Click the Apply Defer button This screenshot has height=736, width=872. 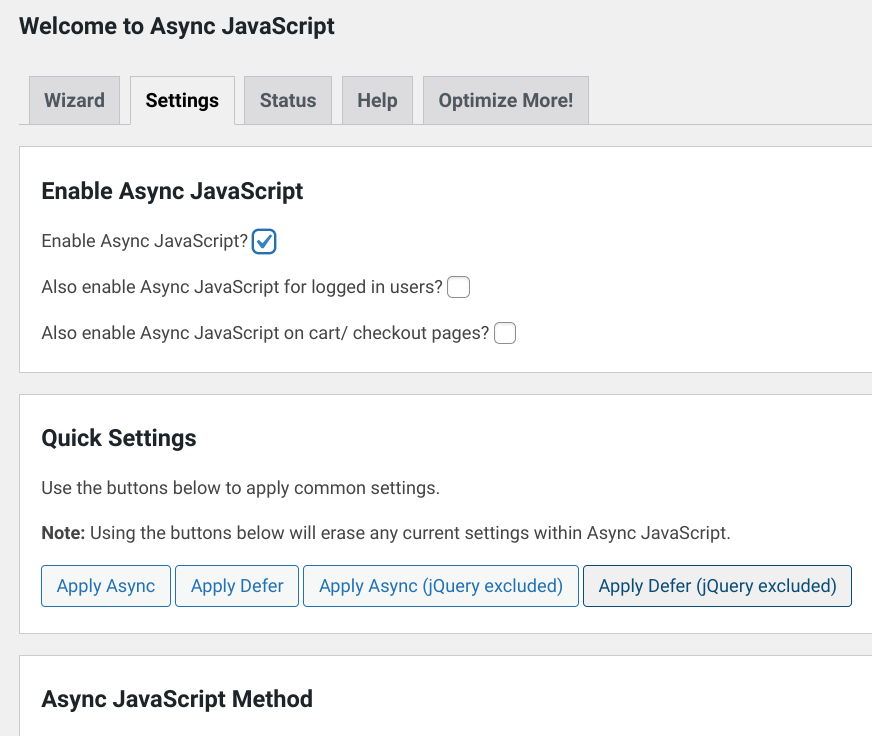[237, 586]
